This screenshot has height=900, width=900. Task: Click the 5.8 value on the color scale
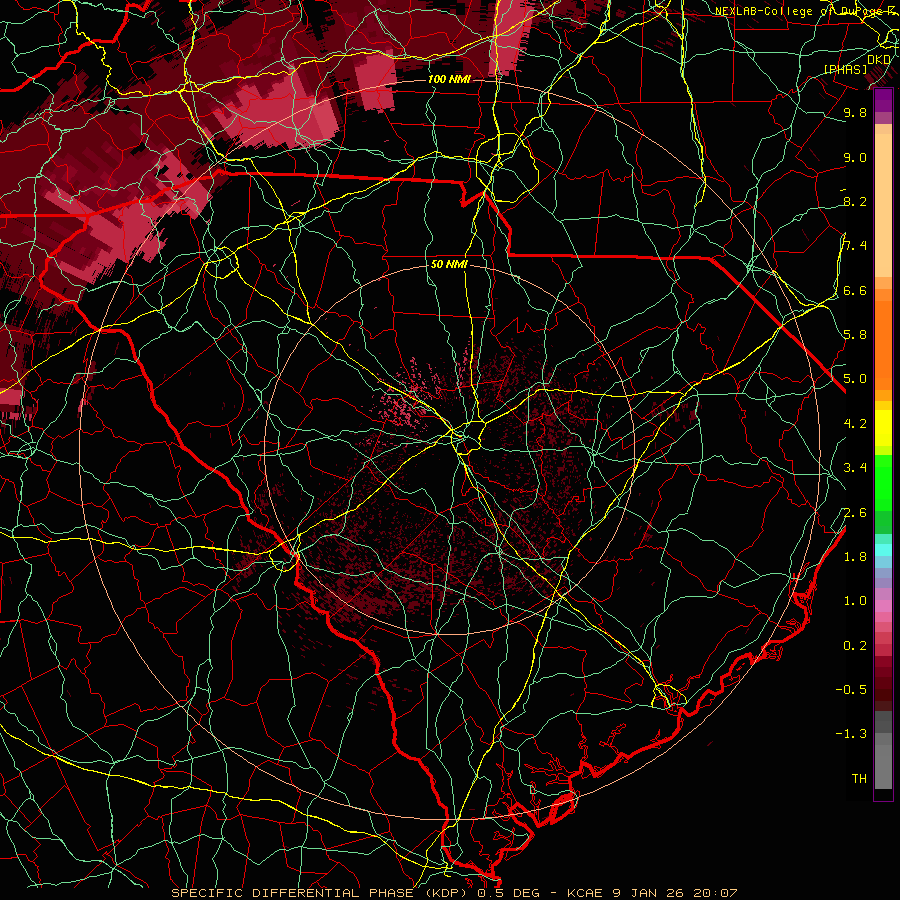(855, 335)
